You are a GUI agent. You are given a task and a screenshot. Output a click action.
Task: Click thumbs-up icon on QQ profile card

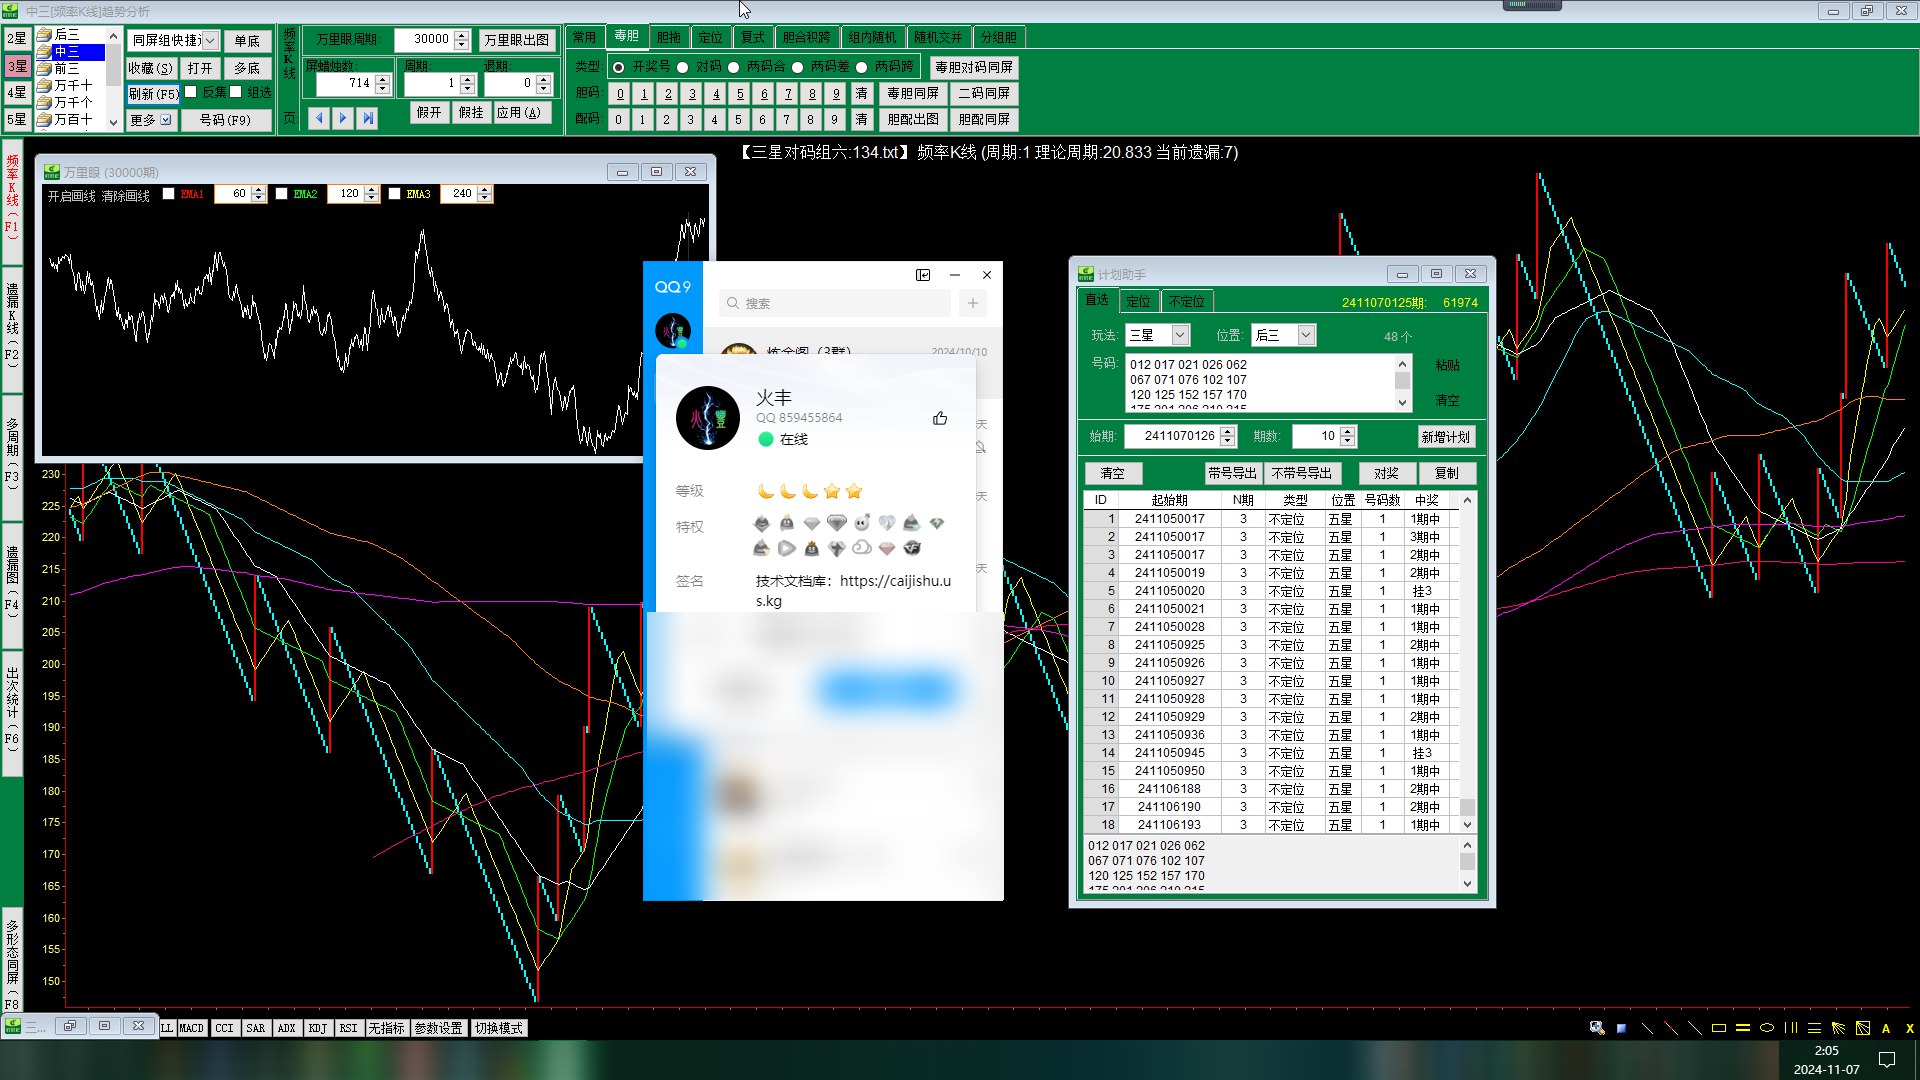pyautogui.click(x=940, y=418)
